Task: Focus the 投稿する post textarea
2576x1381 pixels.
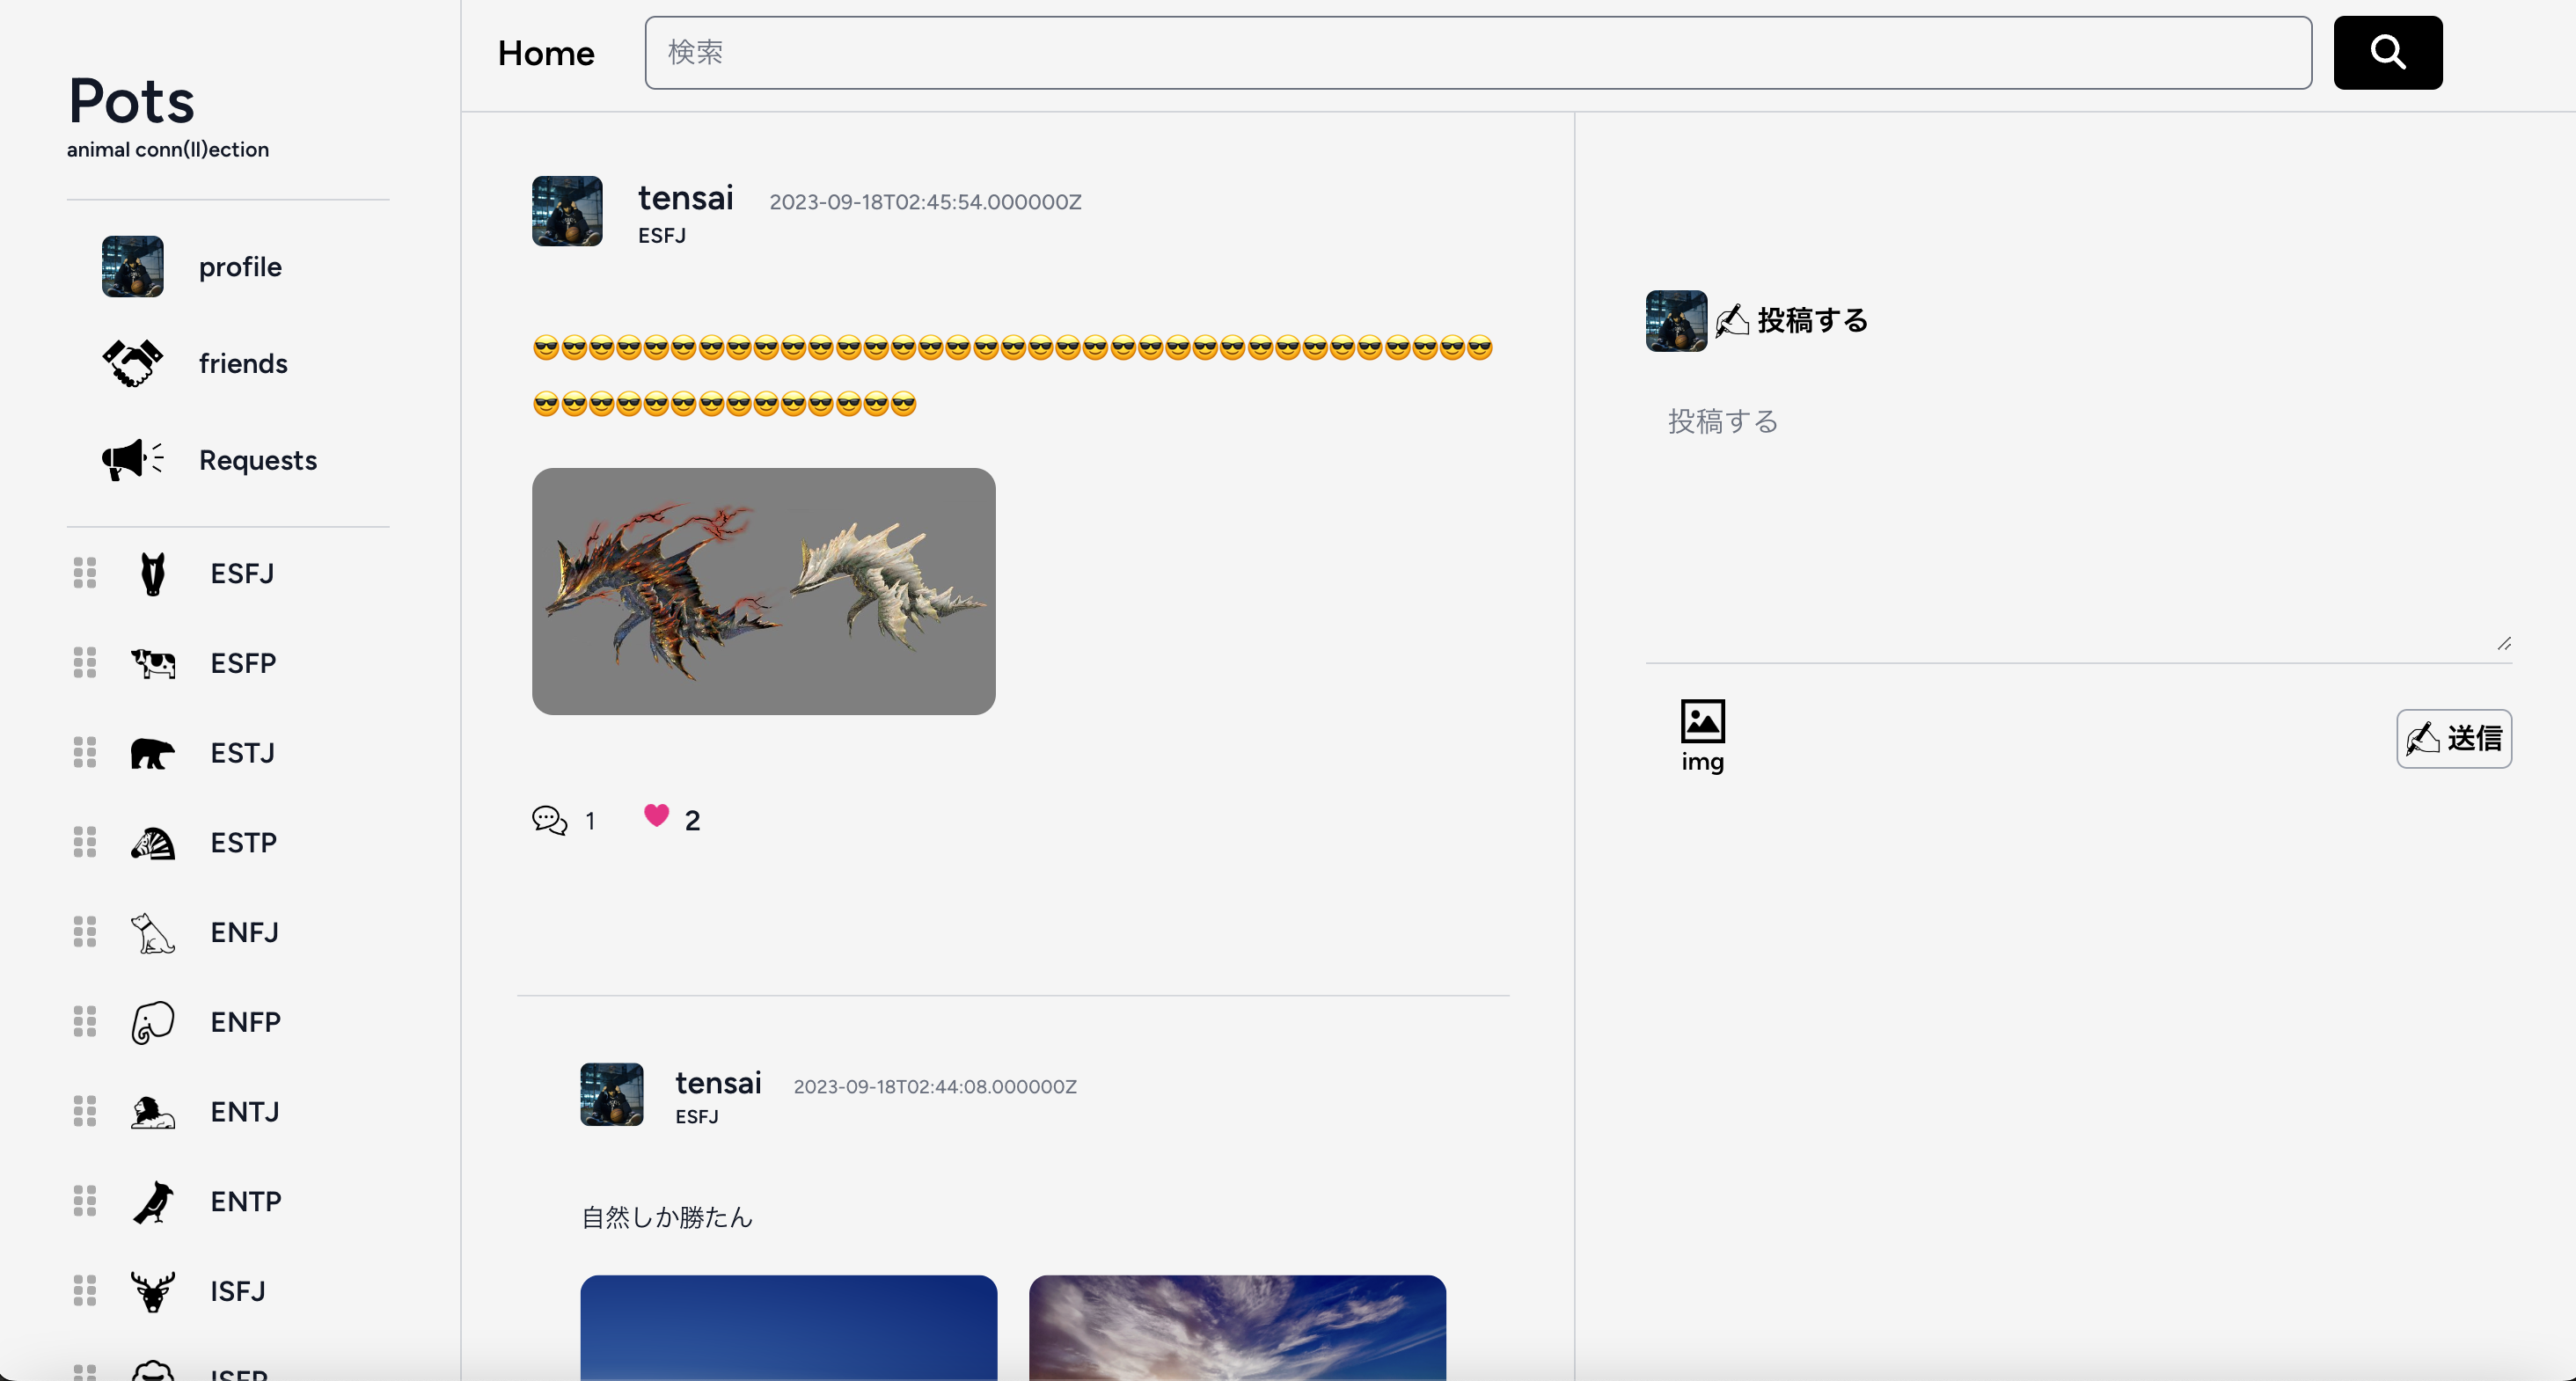Action: [x=2078, y=523]
